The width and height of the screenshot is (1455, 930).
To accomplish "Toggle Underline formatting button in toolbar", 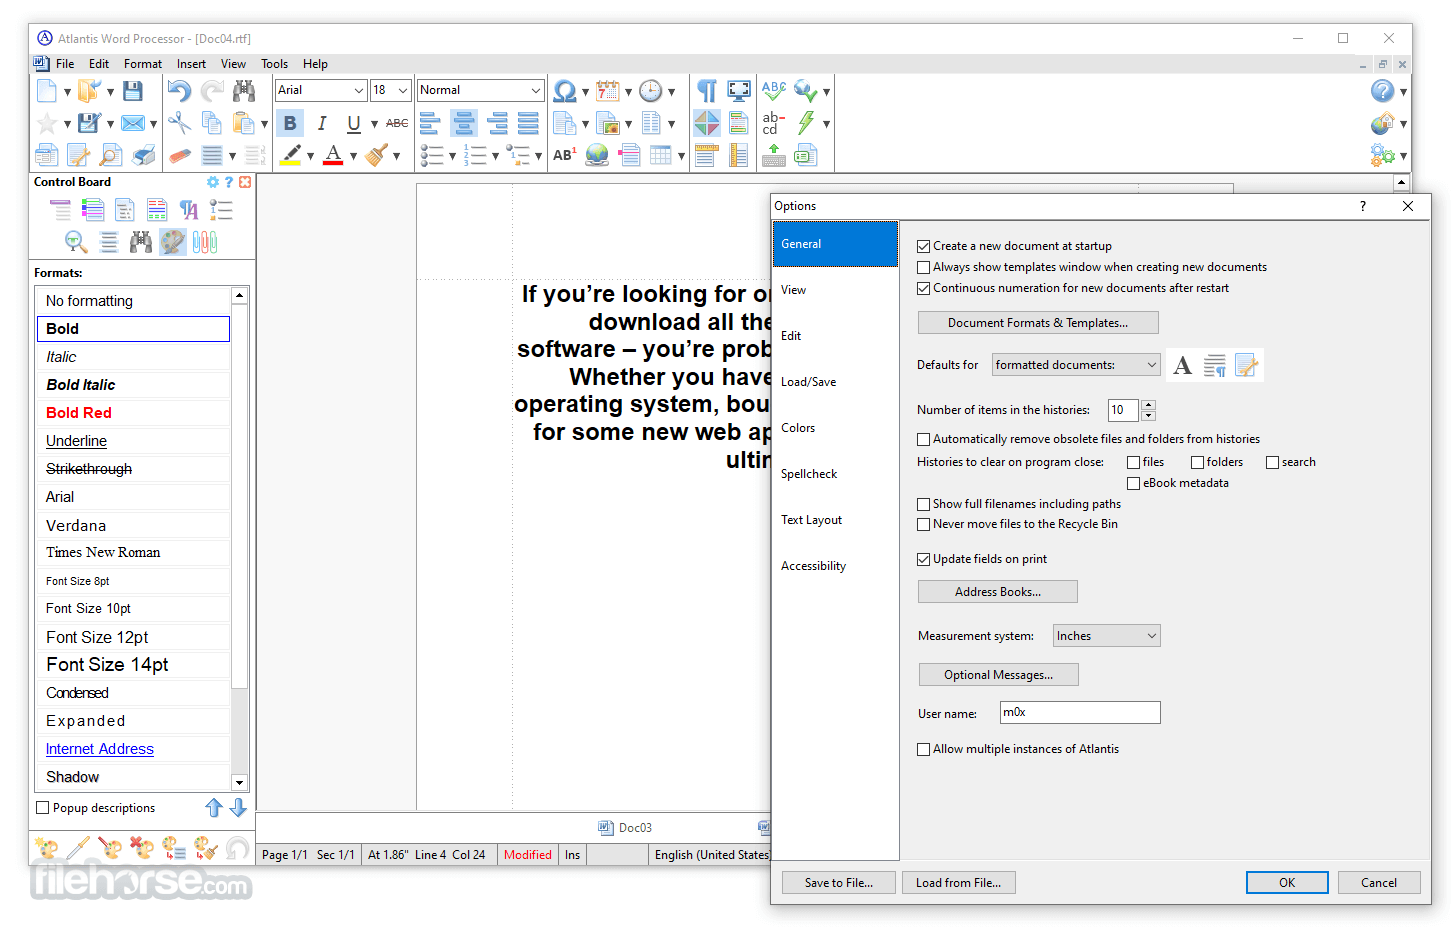I will click(x=354, y=123).
